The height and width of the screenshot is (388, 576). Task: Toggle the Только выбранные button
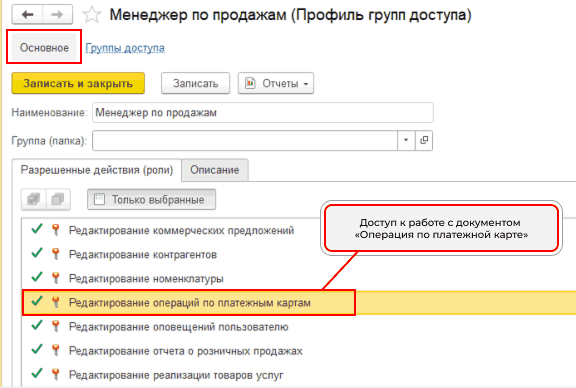(151, 200)
